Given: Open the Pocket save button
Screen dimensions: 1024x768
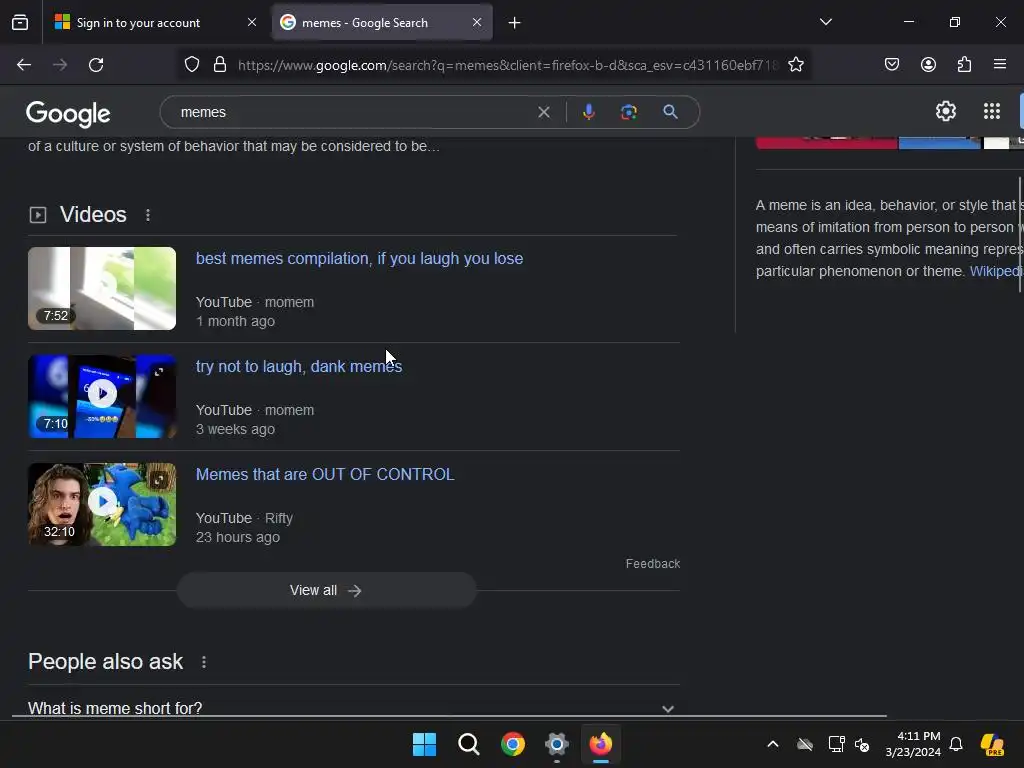Looking at the screenshot, I should point(891,64).
